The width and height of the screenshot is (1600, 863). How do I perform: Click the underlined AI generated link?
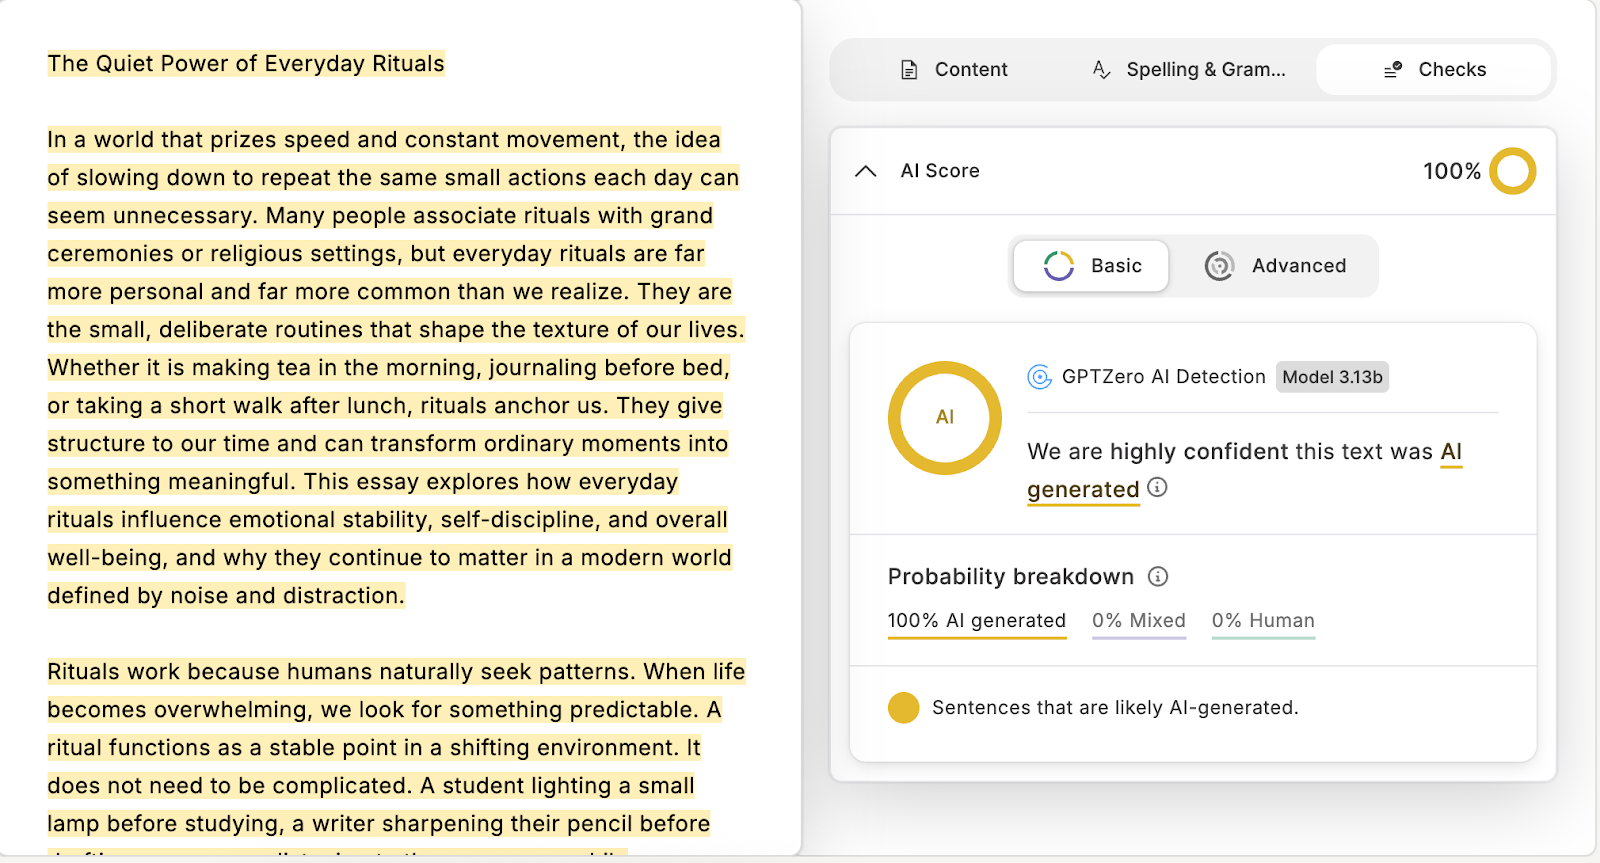(1082, 489)
